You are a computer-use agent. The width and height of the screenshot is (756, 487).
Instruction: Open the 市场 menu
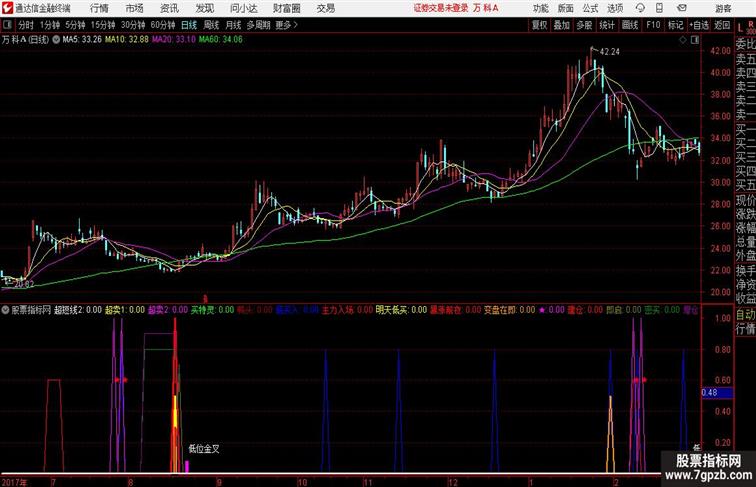click(x=134, y=8)
